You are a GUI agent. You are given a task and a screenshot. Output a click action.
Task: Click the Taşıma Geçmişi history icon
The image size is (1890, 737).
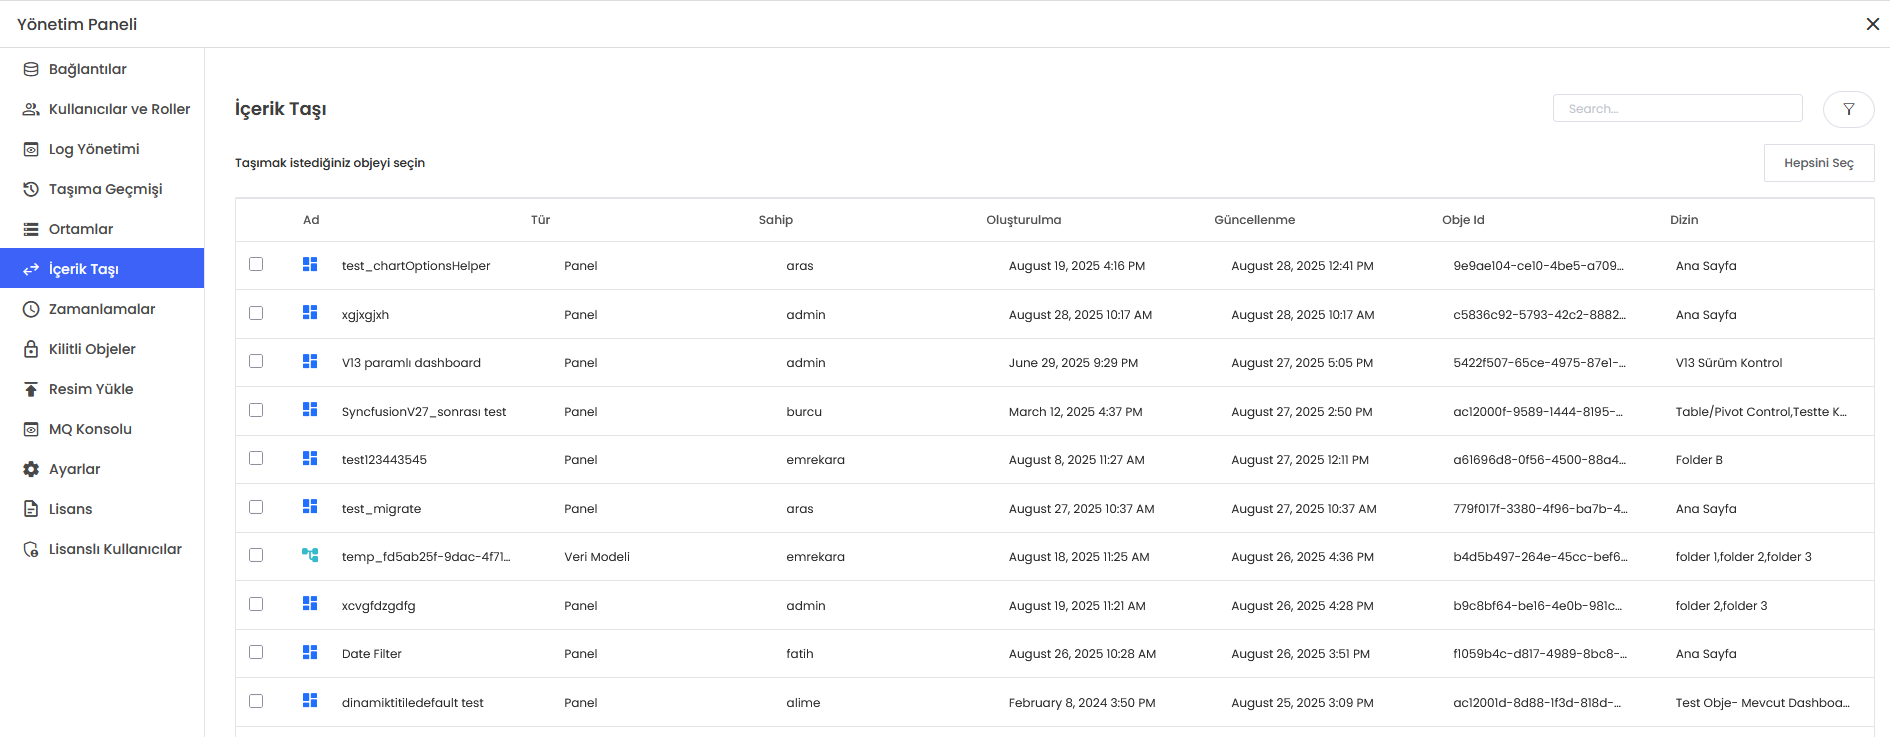[31, 189]
